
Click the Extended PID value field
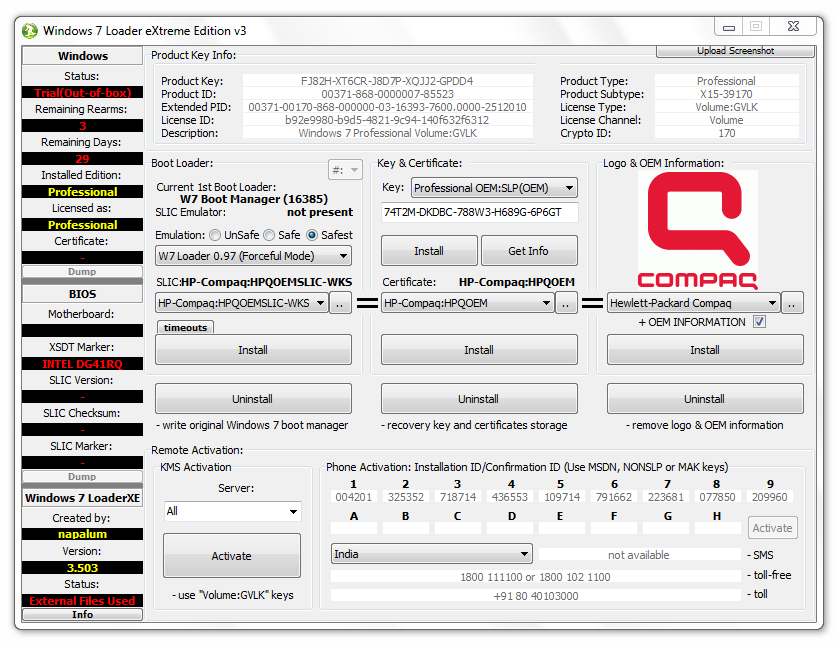tap(388, 107)
